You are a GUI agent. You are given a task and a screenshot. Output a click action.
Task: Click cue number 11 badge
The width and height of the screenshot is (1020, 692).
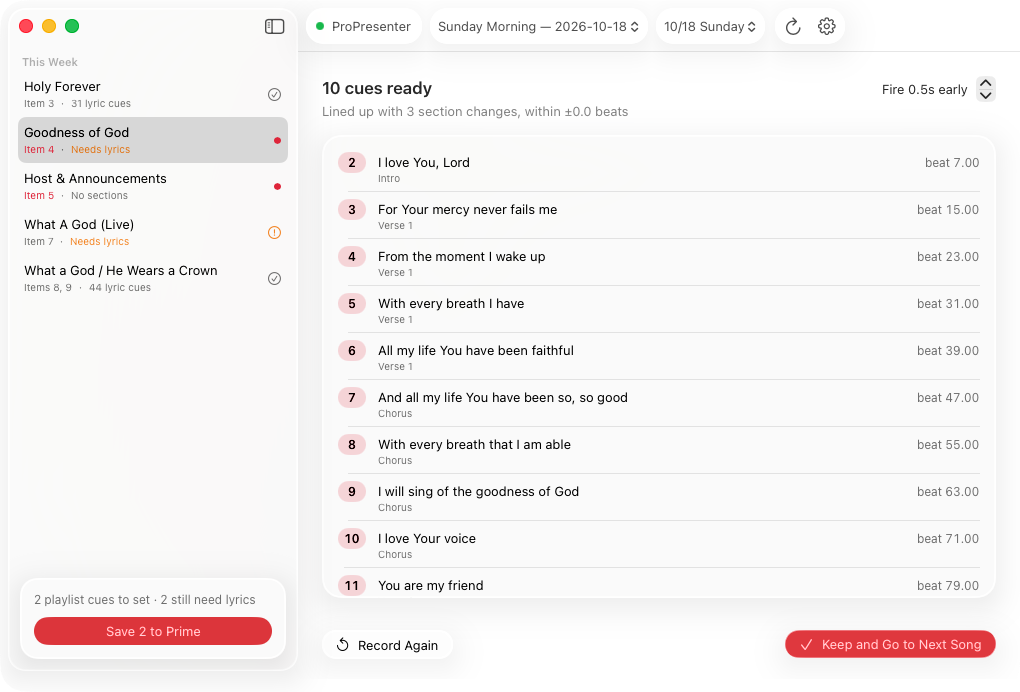point(352,585)
